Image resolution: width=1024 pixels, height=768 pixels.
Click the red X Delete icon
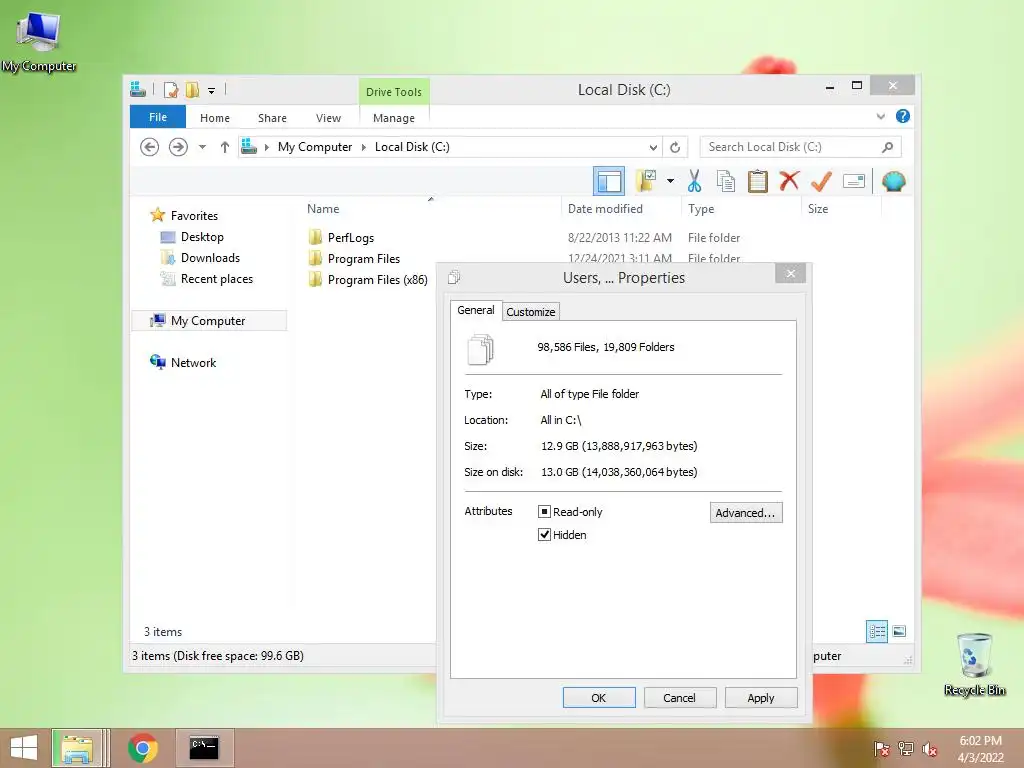[x=790, y=181]
